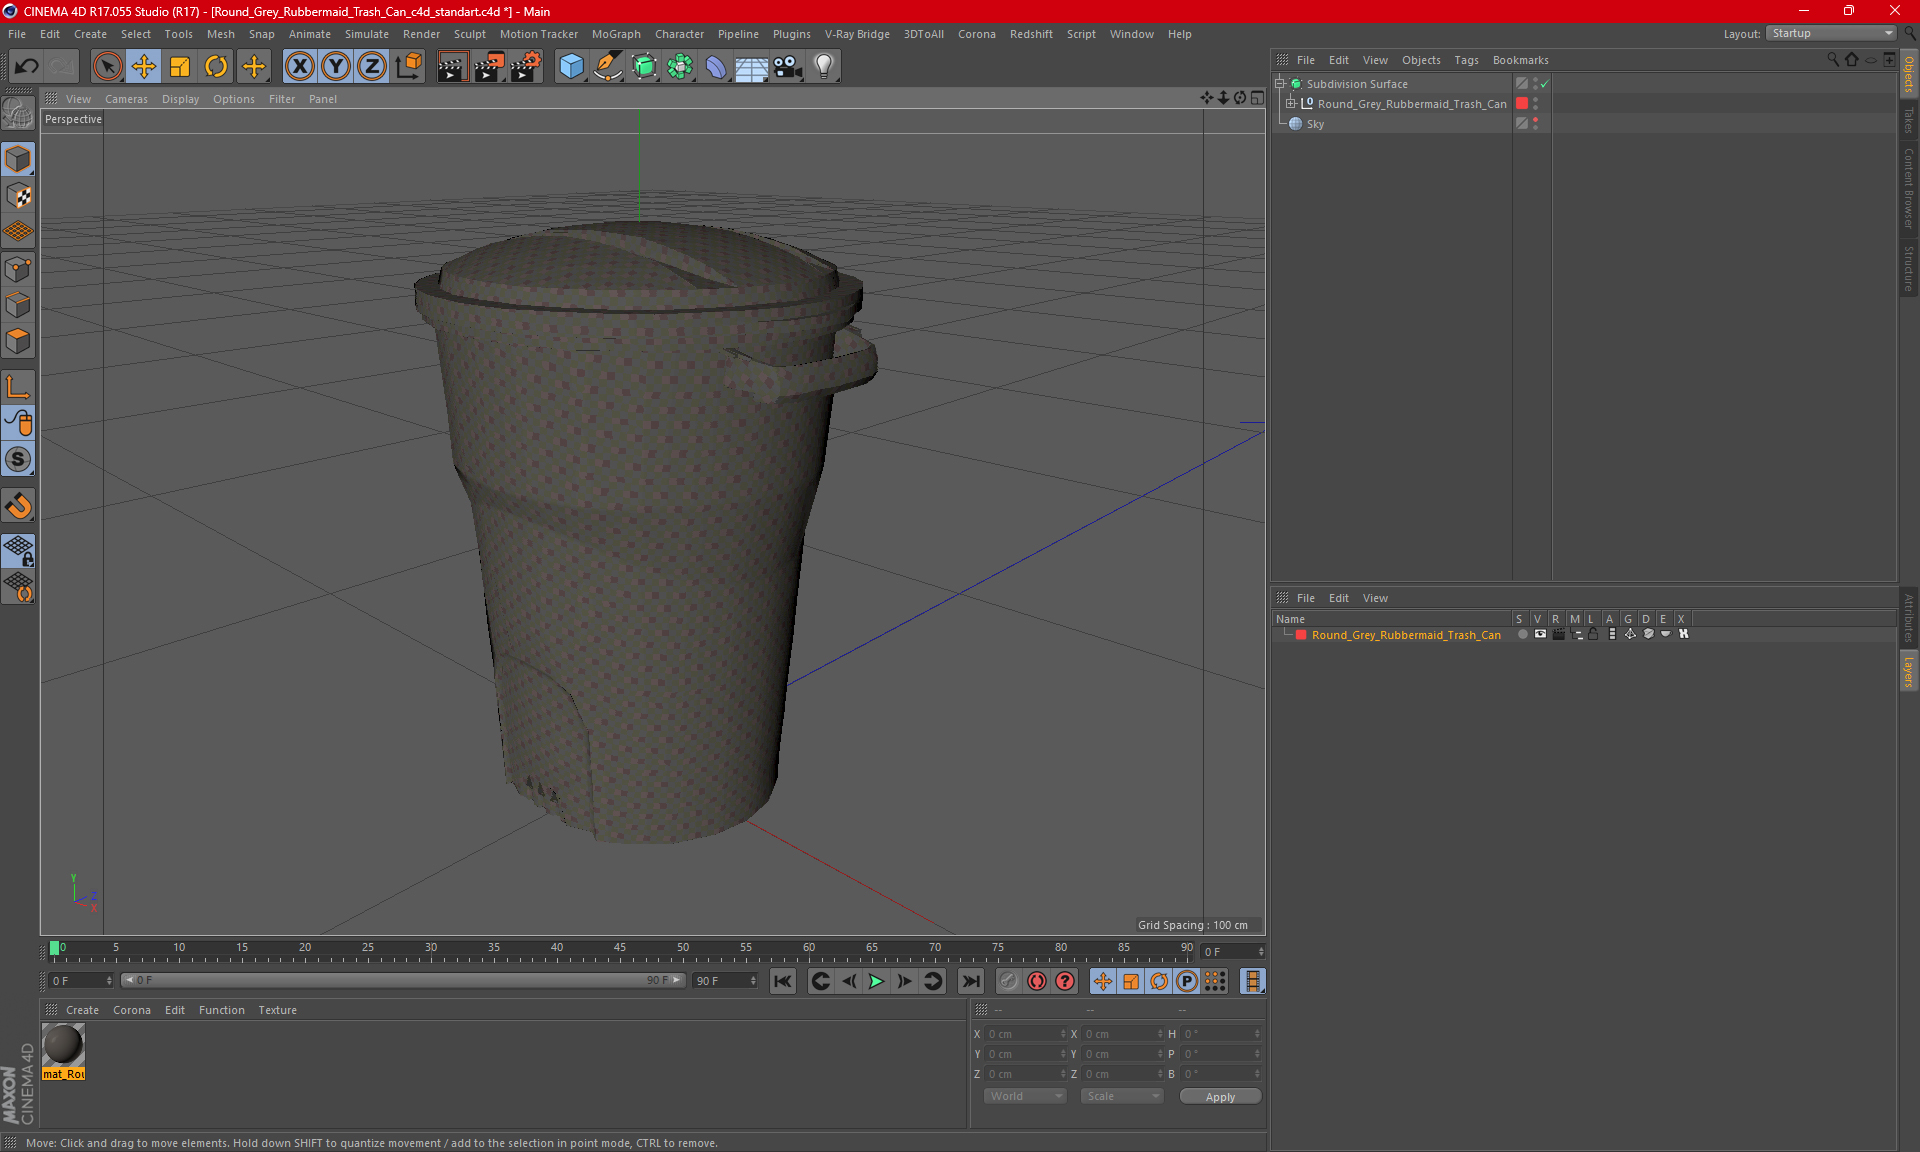Click Render View clapperboard icon
Viewport: 1920px width, 1152px height.
pyautogui.click(x=452, y=67)
